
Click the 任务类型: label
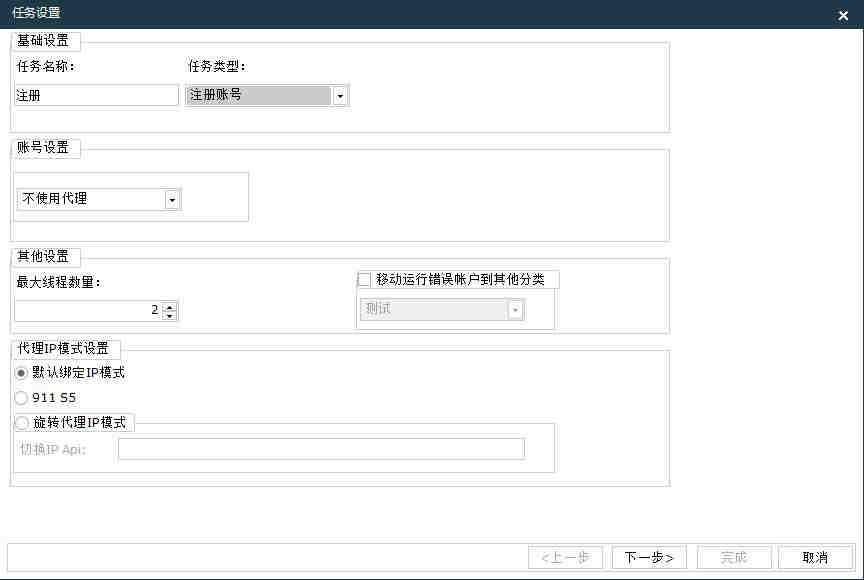point(217,66)
